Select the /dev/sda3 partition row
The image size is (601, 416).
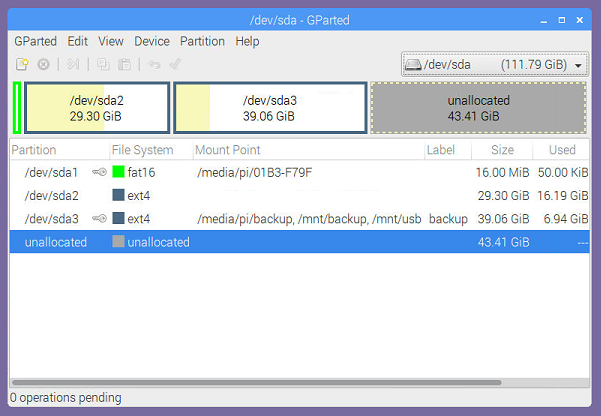(299, 219)
